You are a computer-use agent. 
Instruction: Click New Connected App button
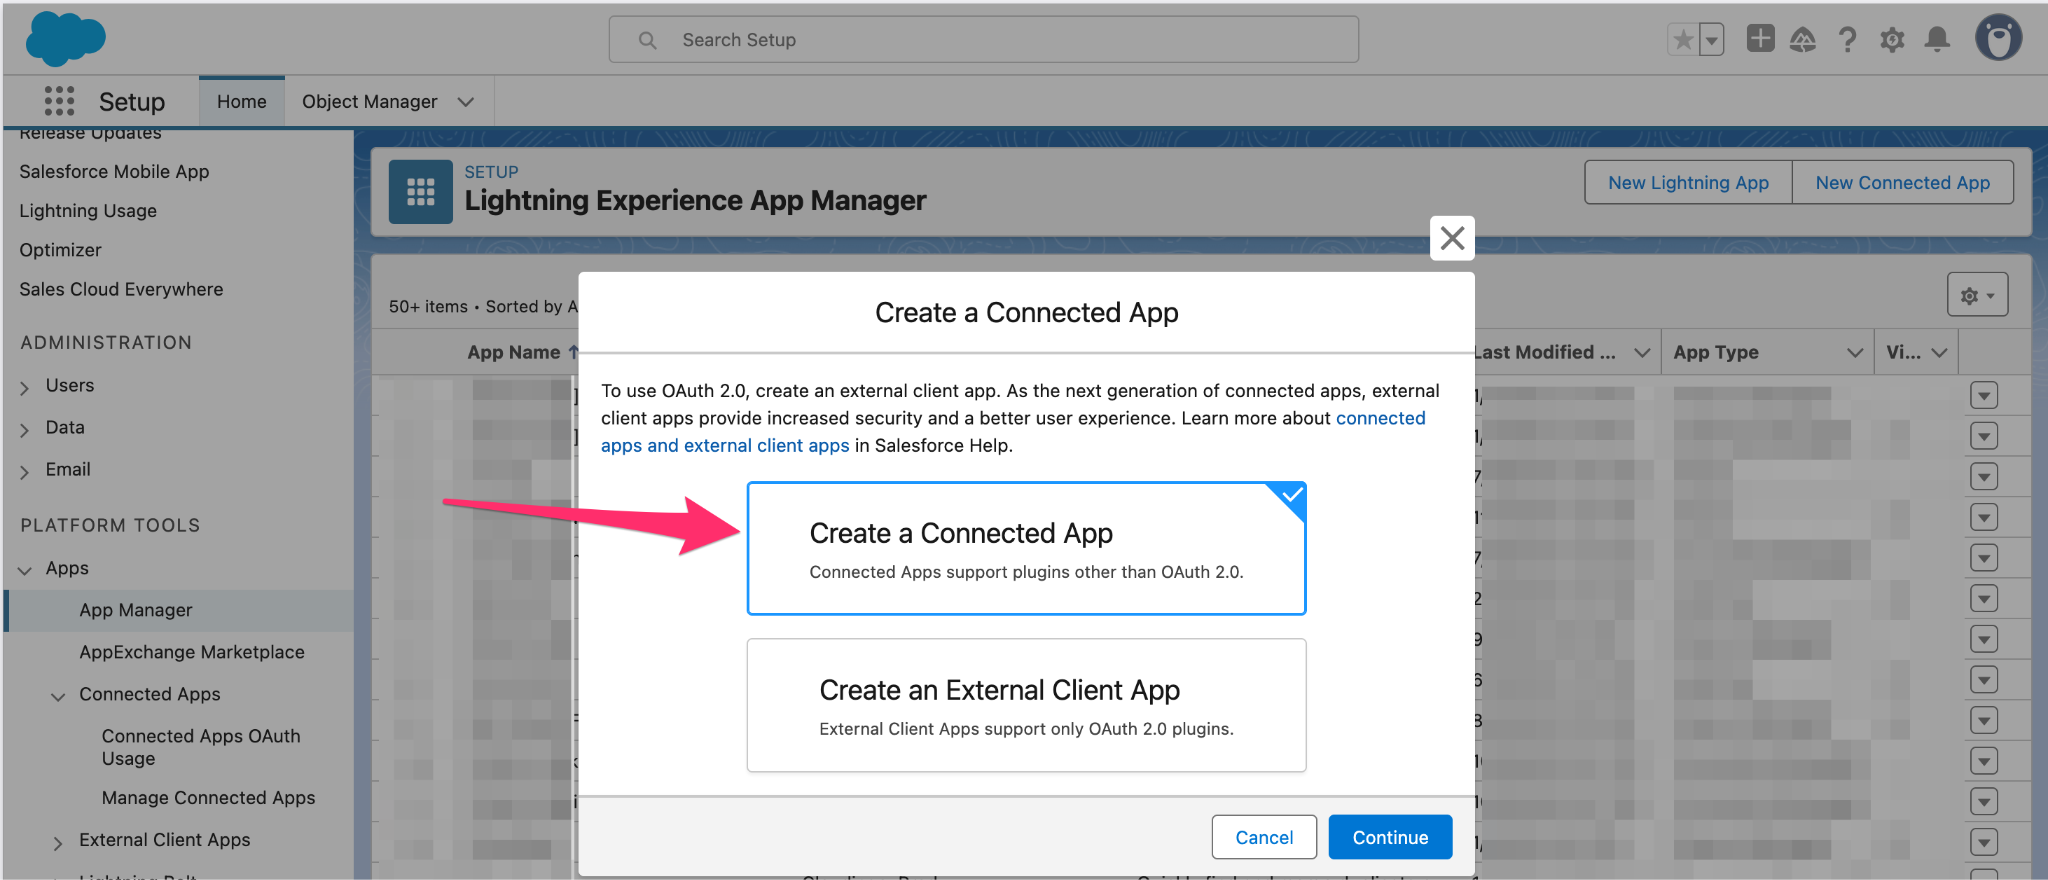pos(1902,182)
